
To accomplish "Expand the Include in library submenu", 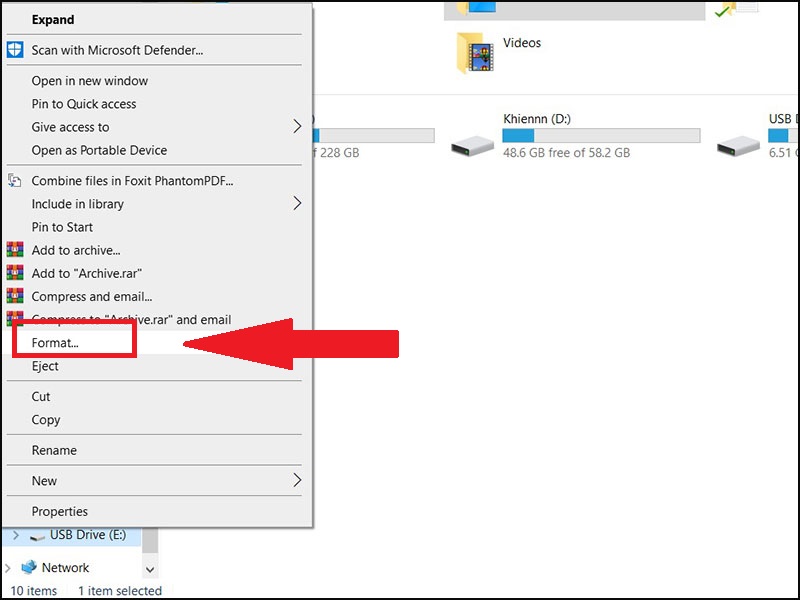I will click(297, 204).
